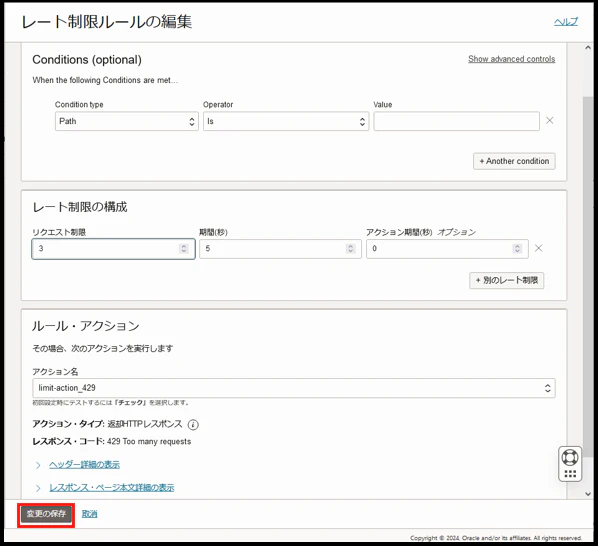Expand ヘッダー詳細の表示 section
This screenshot has height=546, width=598.
coord(84,465)
